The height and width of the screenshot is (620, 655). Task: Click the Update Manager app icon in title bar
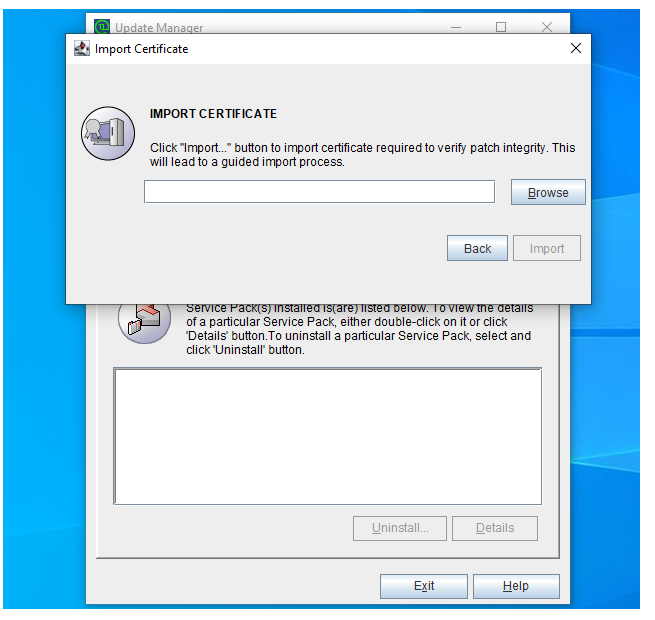click(x=101, y=27)
